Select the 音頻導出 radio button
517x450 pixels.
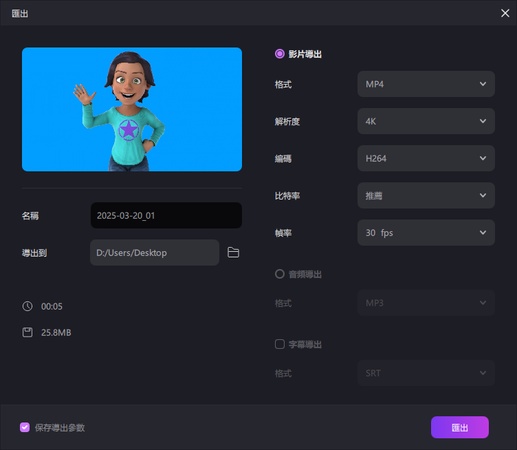[279, 274]
